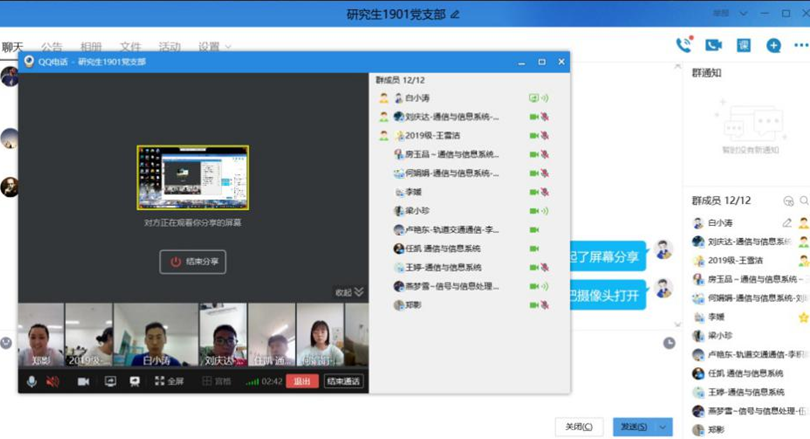The image size is (810, 439).
Task: Click the 02:42 signal strength indicator
Action: tap(265, 381)
